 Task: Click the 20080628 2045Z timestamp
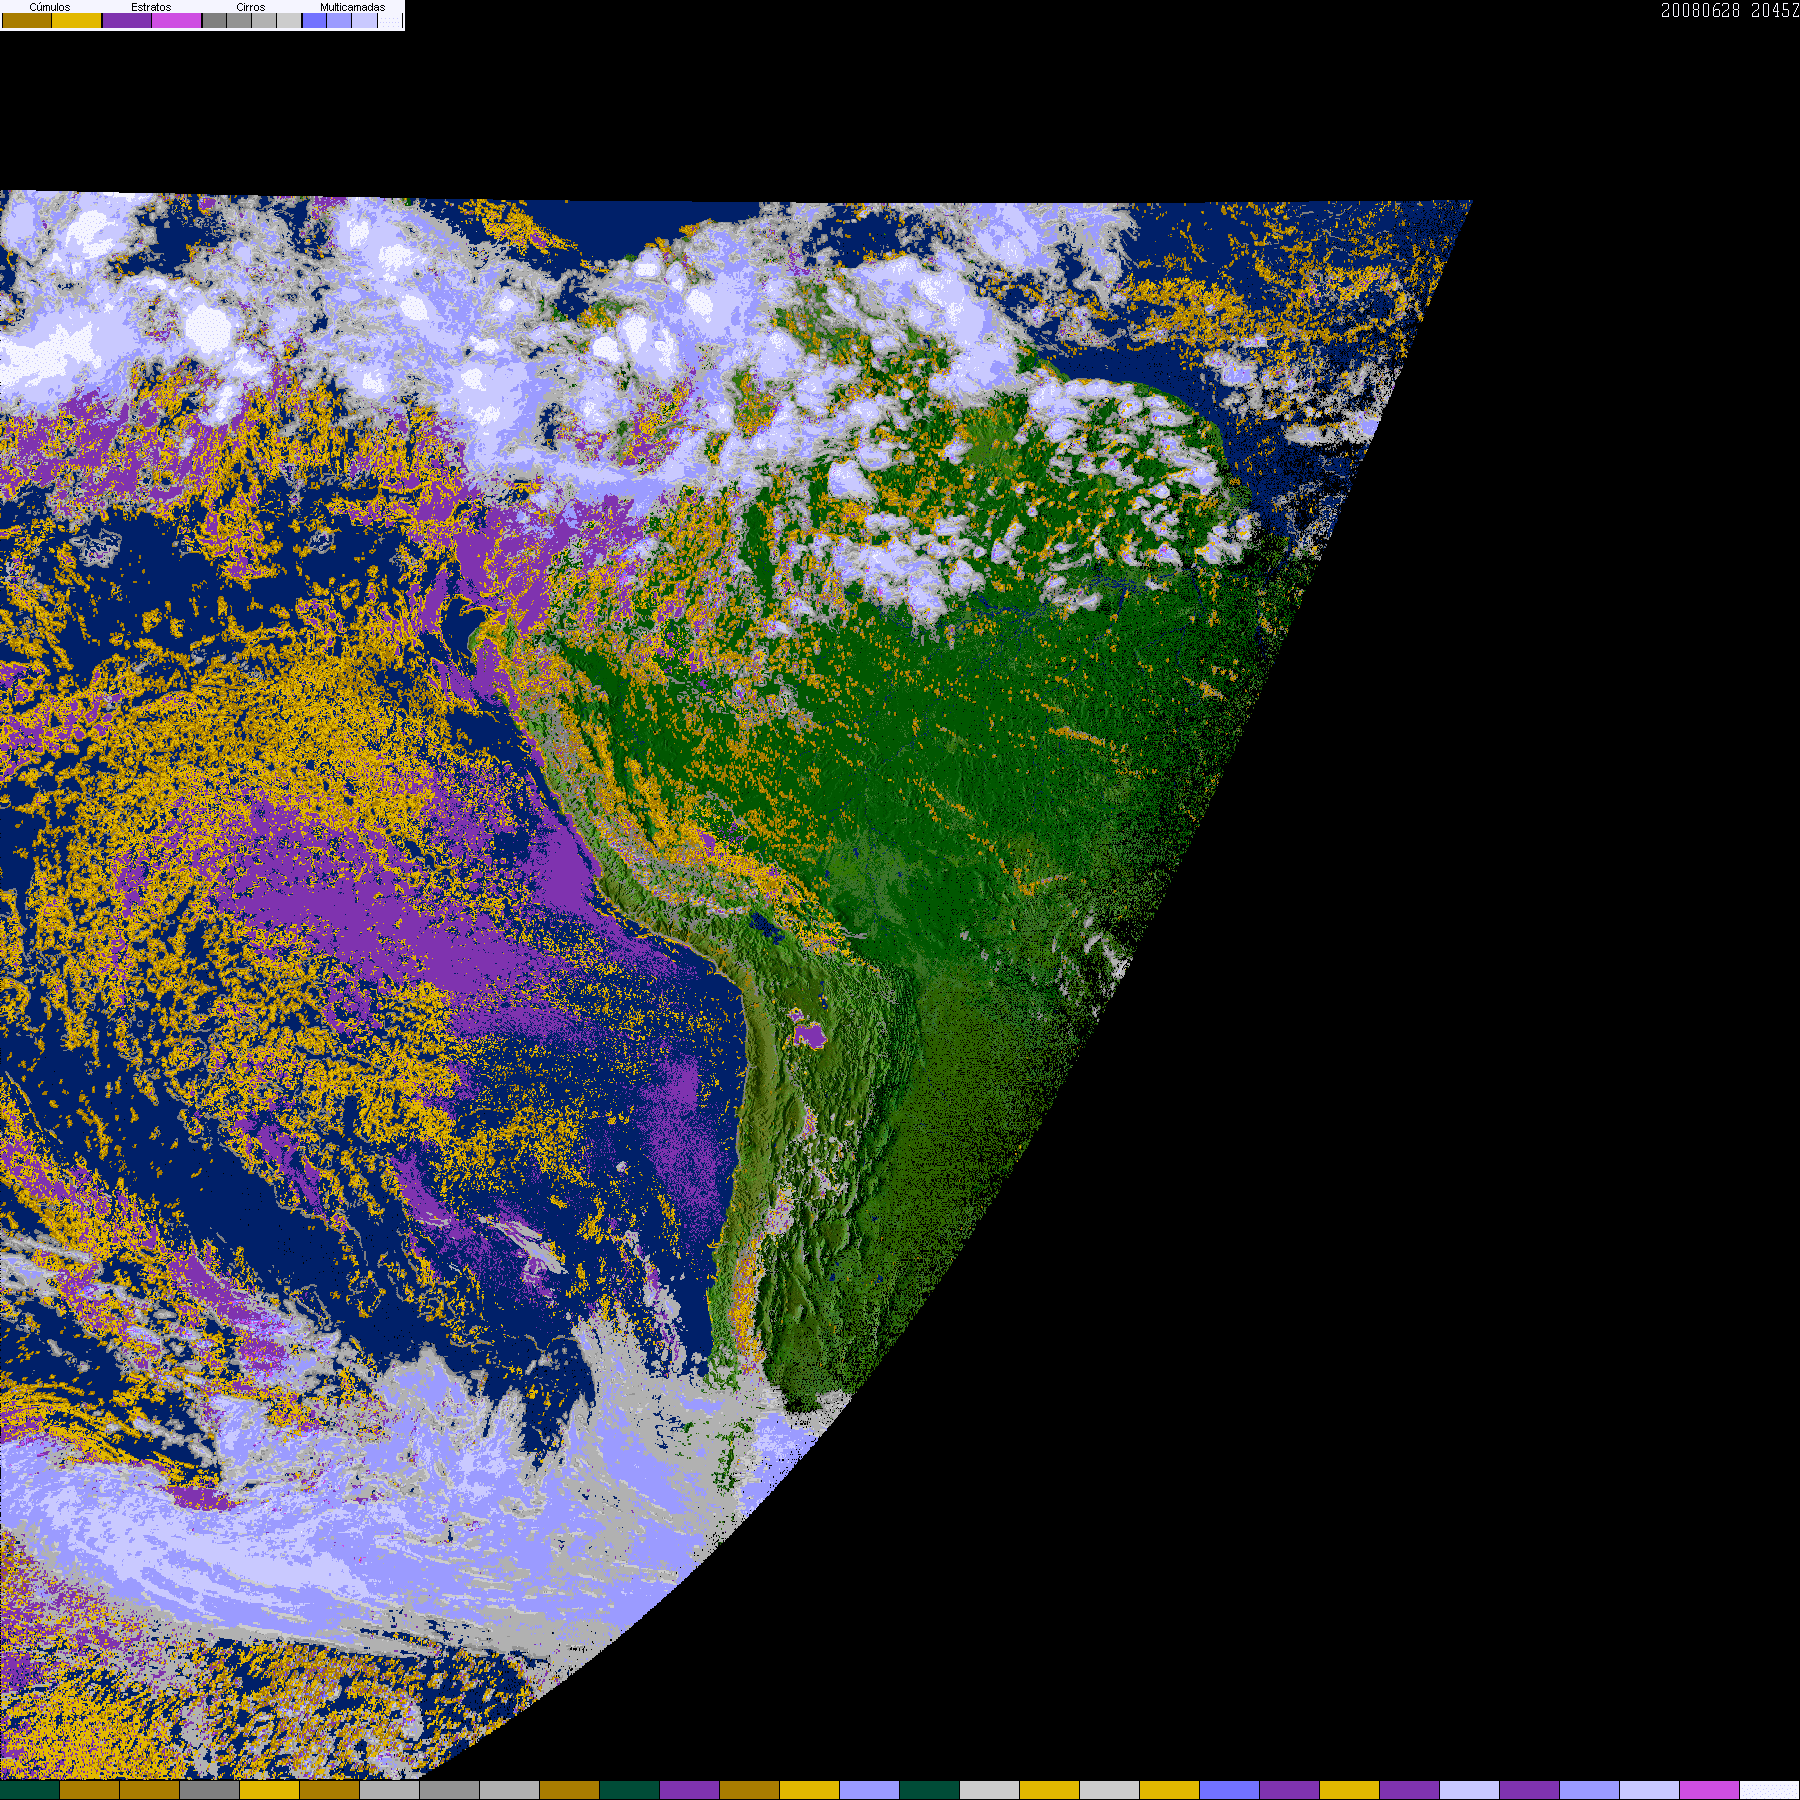pyautogui.click(x=1730, y=10)
